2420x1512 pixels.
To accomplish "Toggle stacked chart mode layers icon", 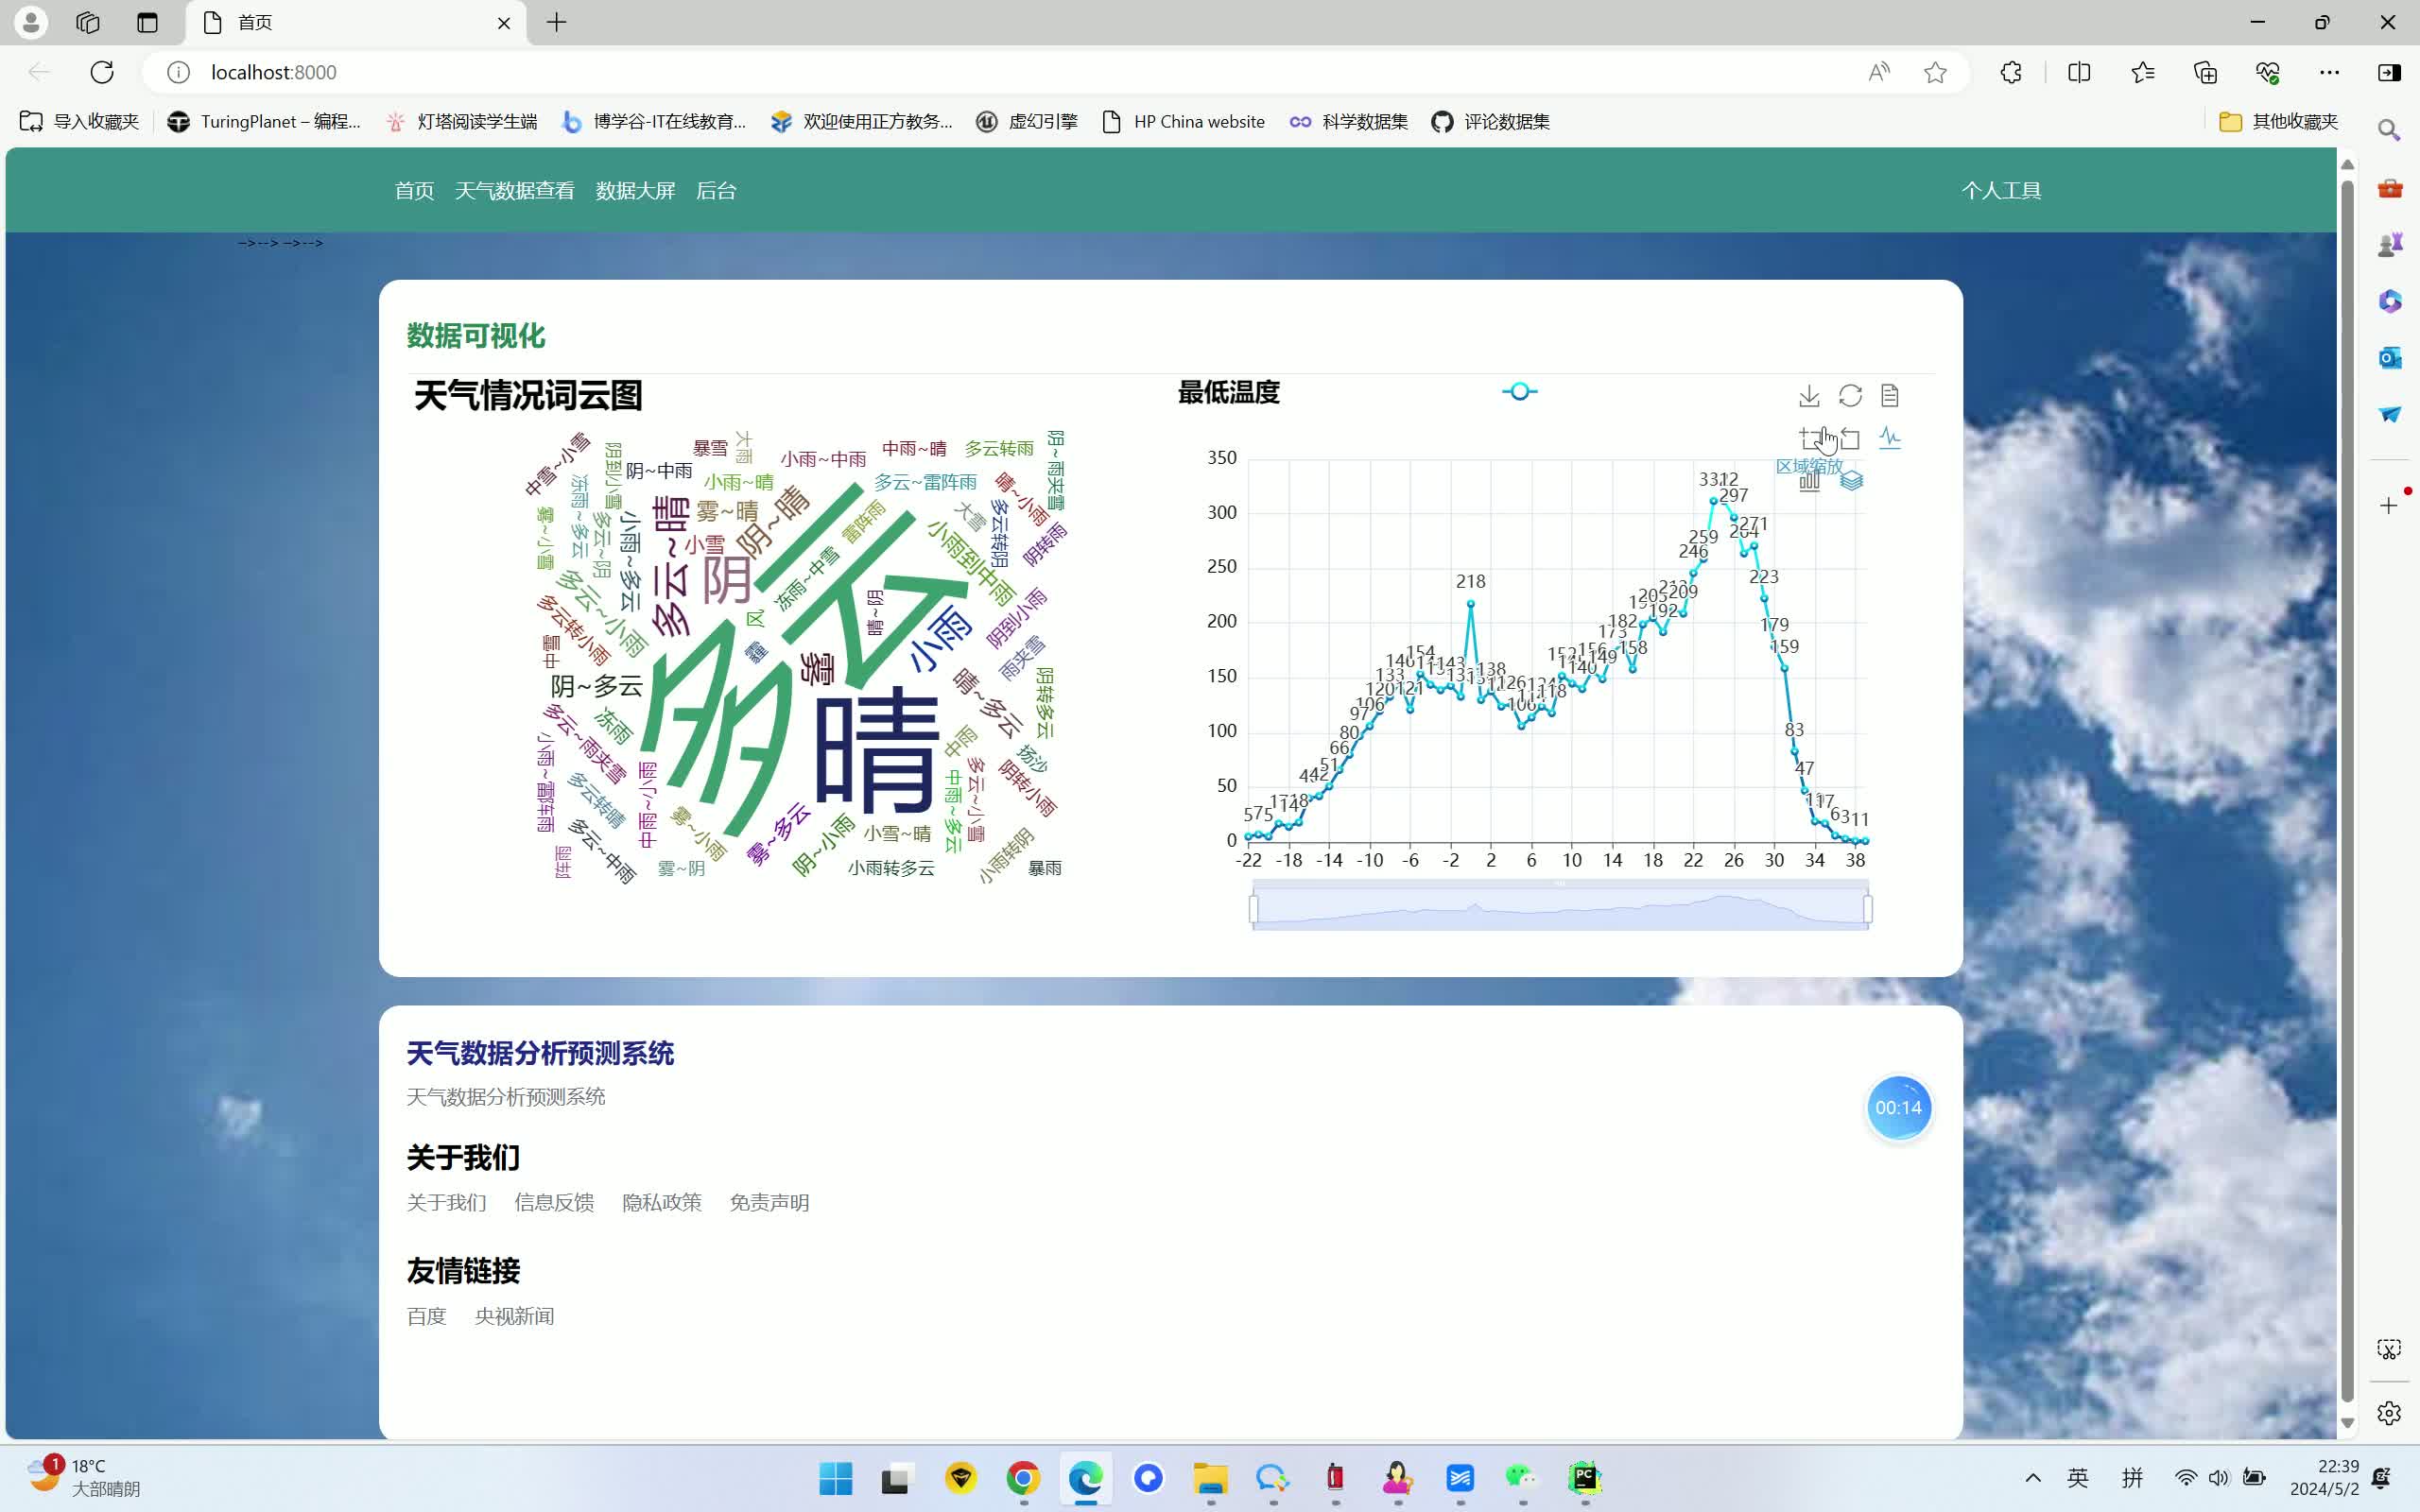I will (x=1852, y=482).
